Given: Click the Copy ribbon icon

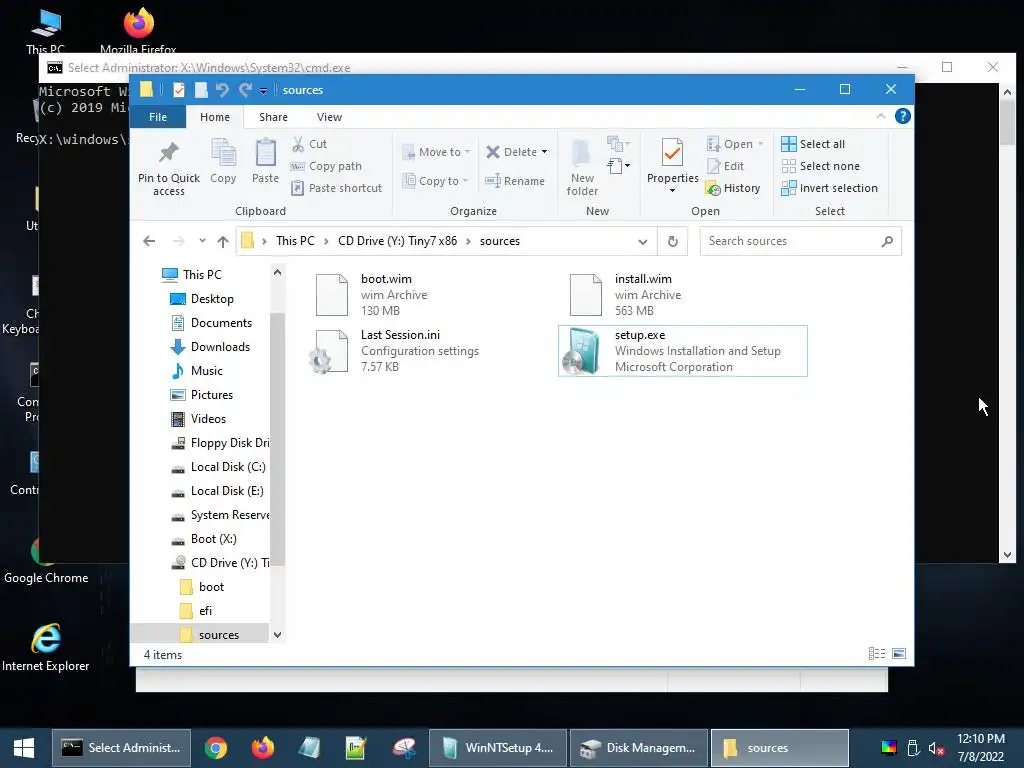Looking at the screenshot, I should pos(223,154).
